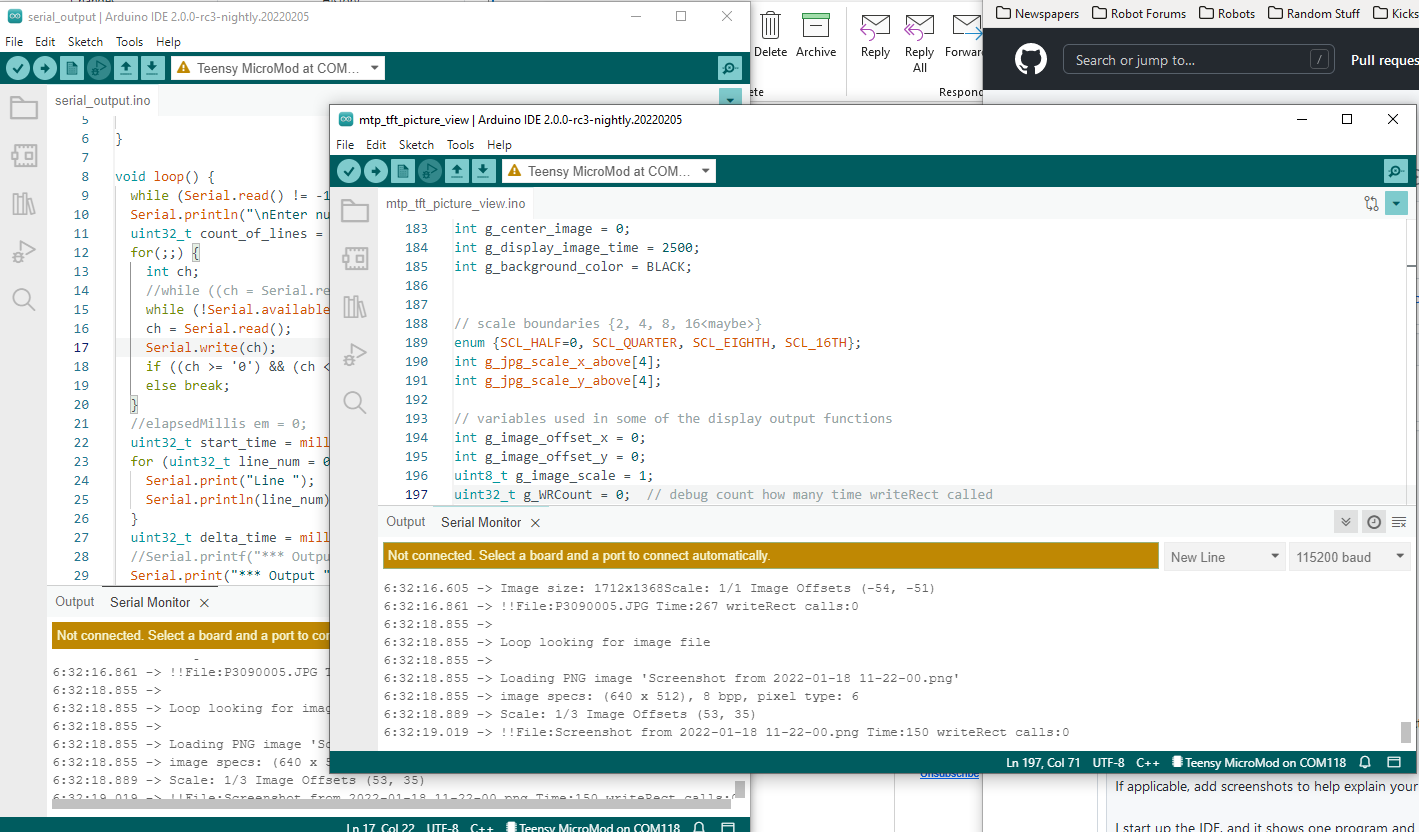The height and width of the screenshot is (832, 1419).
Task: Open board selector in serial_output window
Action: (x=277, y=68)
